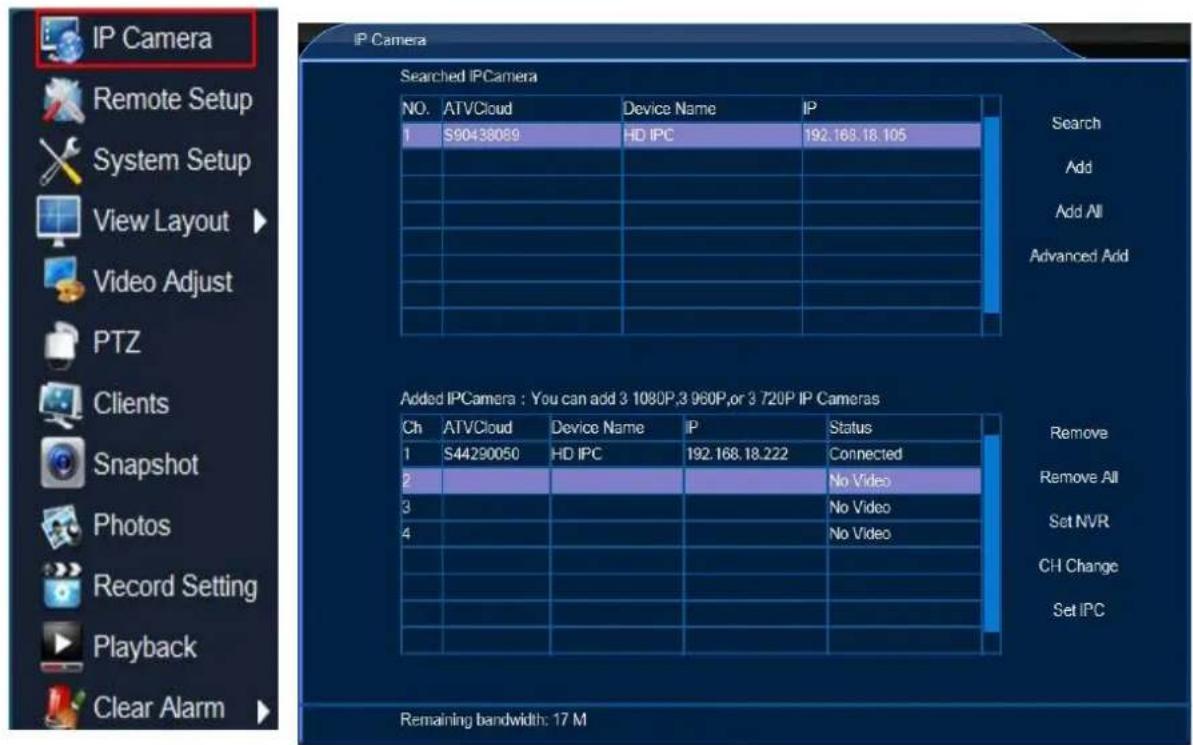Click the Remaining bandwidth: 17 M text
The width and height of the screenshot is (1193, 745).
(x=493, y=719)
